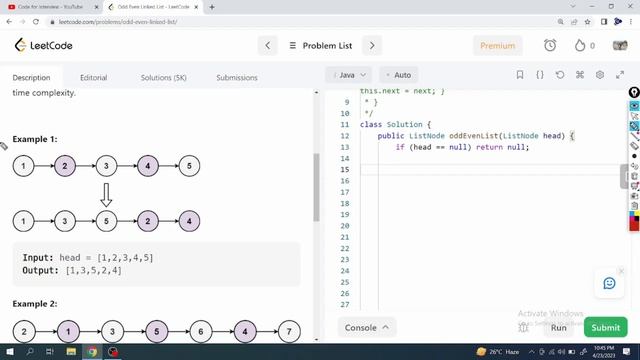Dismiss the feedback widget with its X
Viewport: 640px width, 360px height.
click(621, 271)
